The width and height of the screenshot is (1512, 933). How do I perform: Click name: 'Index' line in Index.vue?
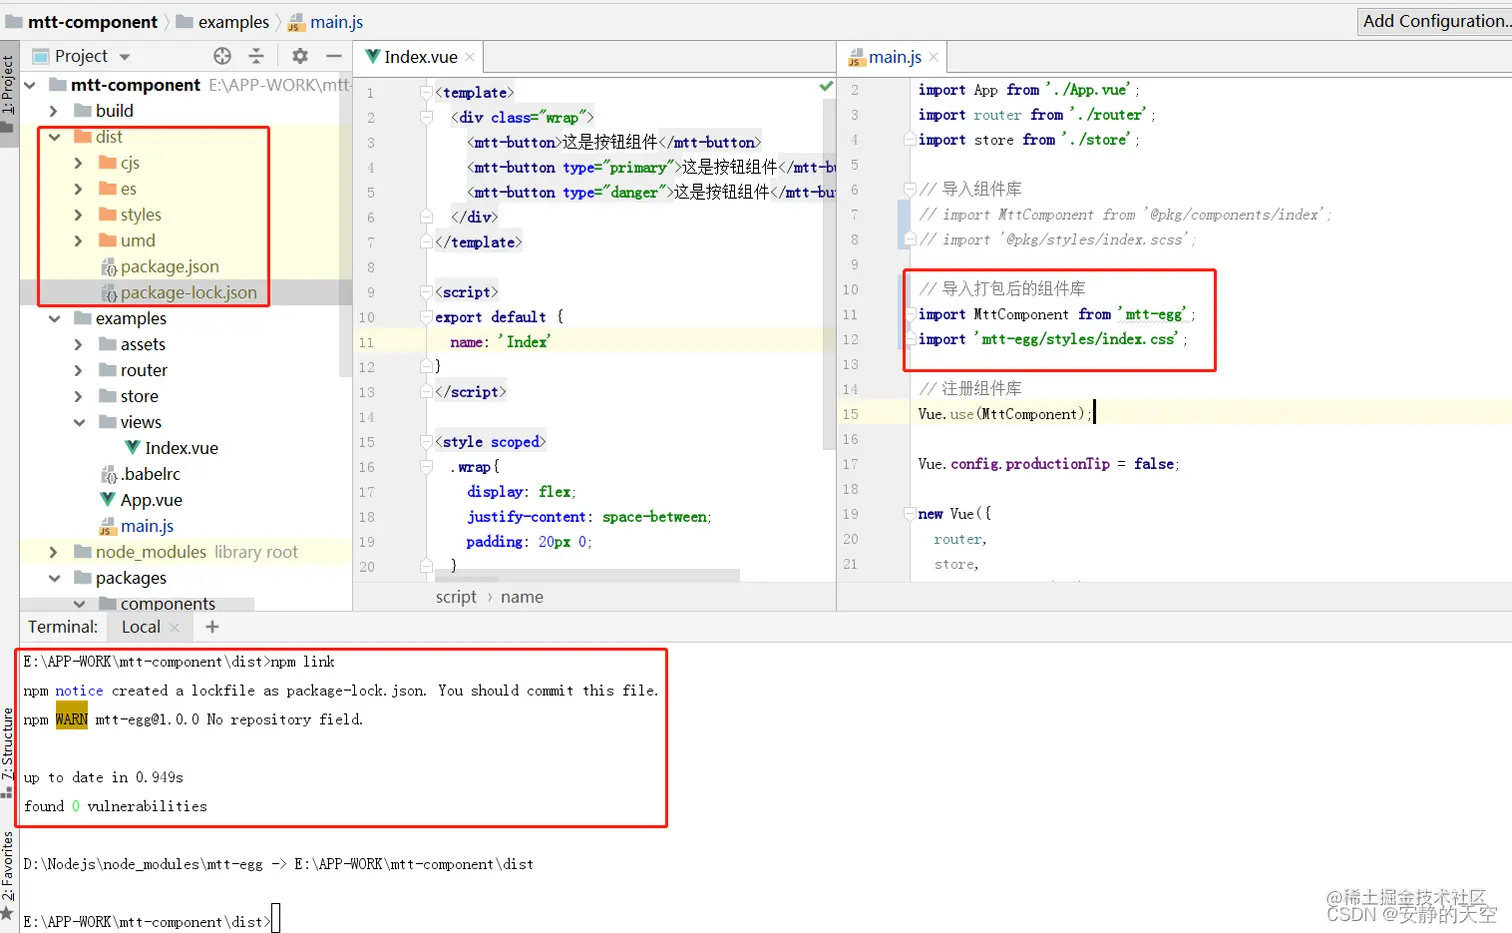(x=500, y=342)
